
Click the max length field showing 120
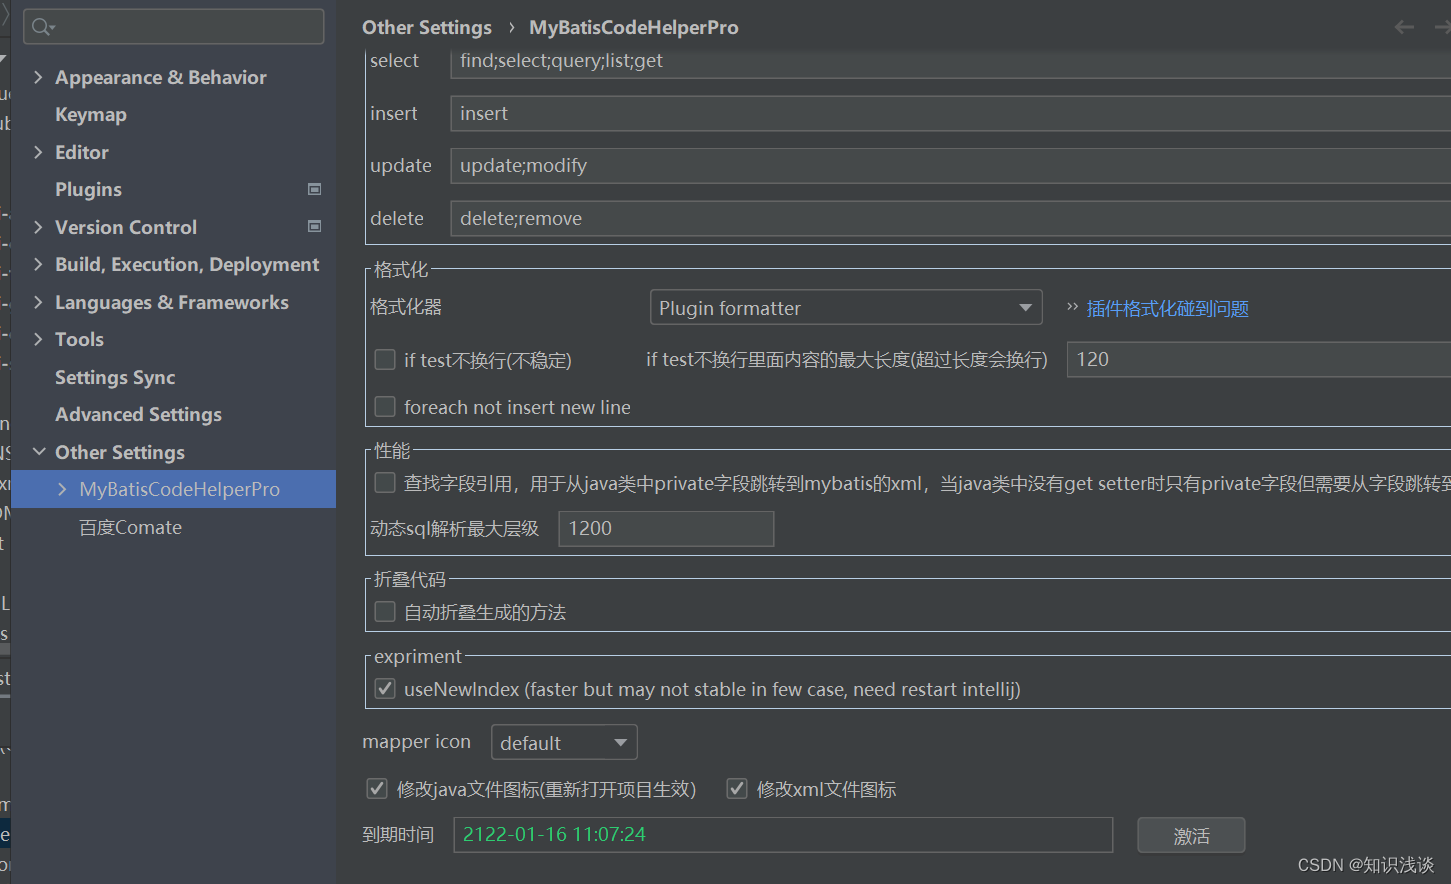point(1259,359)
